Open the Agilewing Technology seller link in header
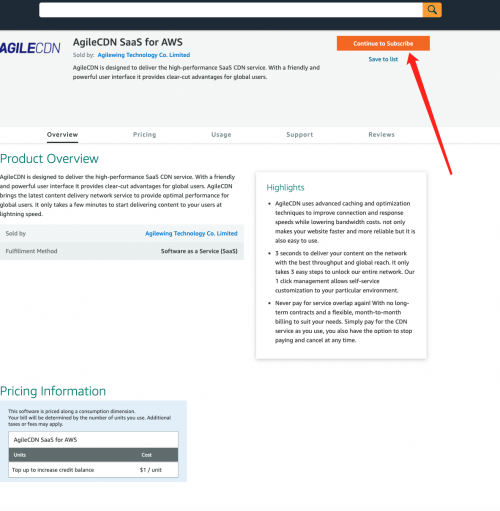The image size is (500, 511). pos(144,55)
